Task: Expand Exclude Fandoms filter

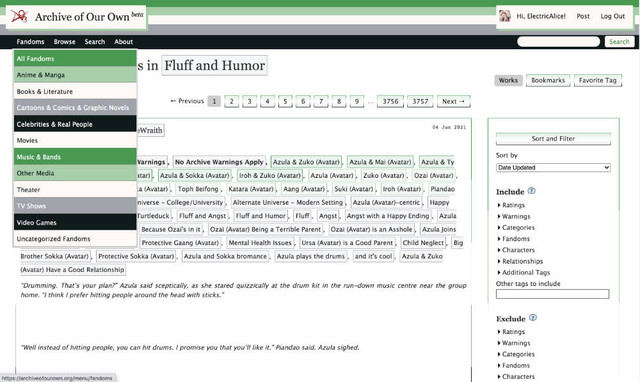Action: point(513,365)
